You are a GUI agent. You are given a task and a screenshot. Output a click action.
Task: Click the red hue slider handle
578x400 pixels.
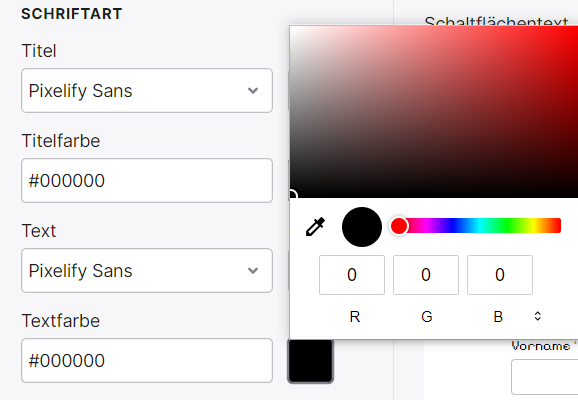[399, 226]
